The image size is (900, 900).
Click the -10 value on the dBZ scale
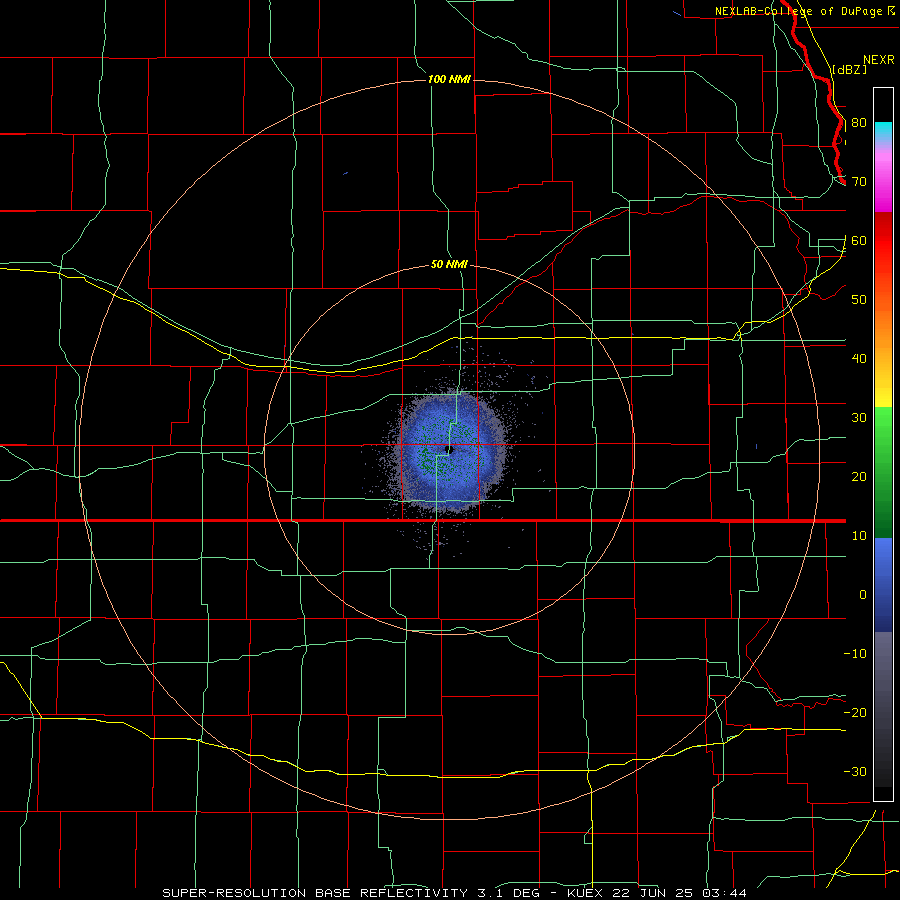coord(855,654)
